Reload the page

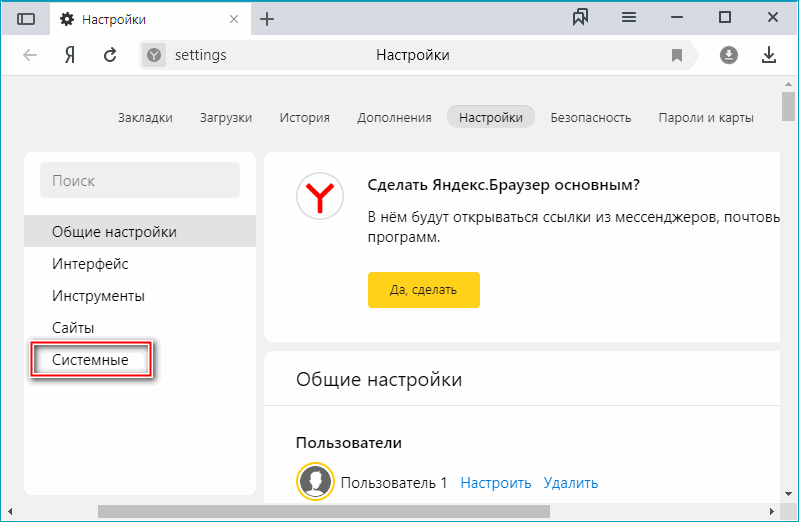click(x=110, y=55)
